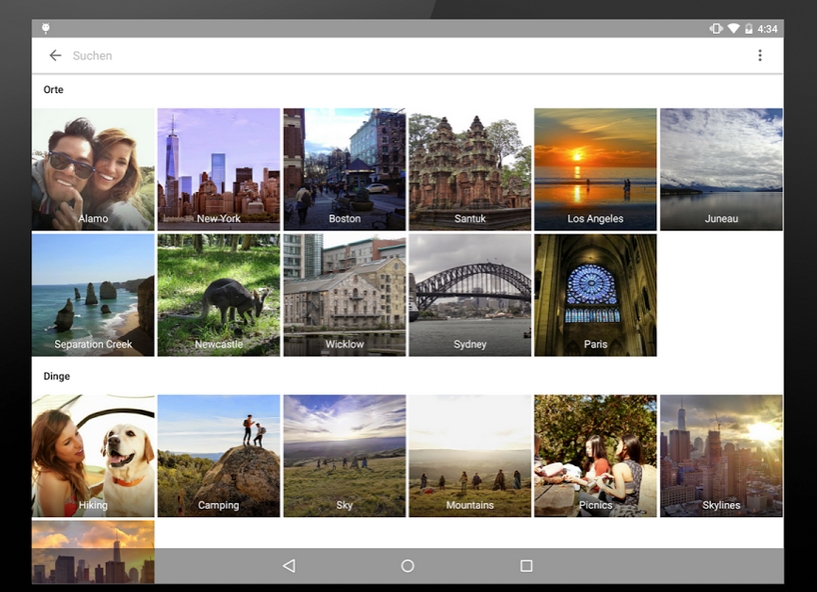Select the New York photo thumbnail
This screenshot has width=817, height=592.
pos(218,169)
